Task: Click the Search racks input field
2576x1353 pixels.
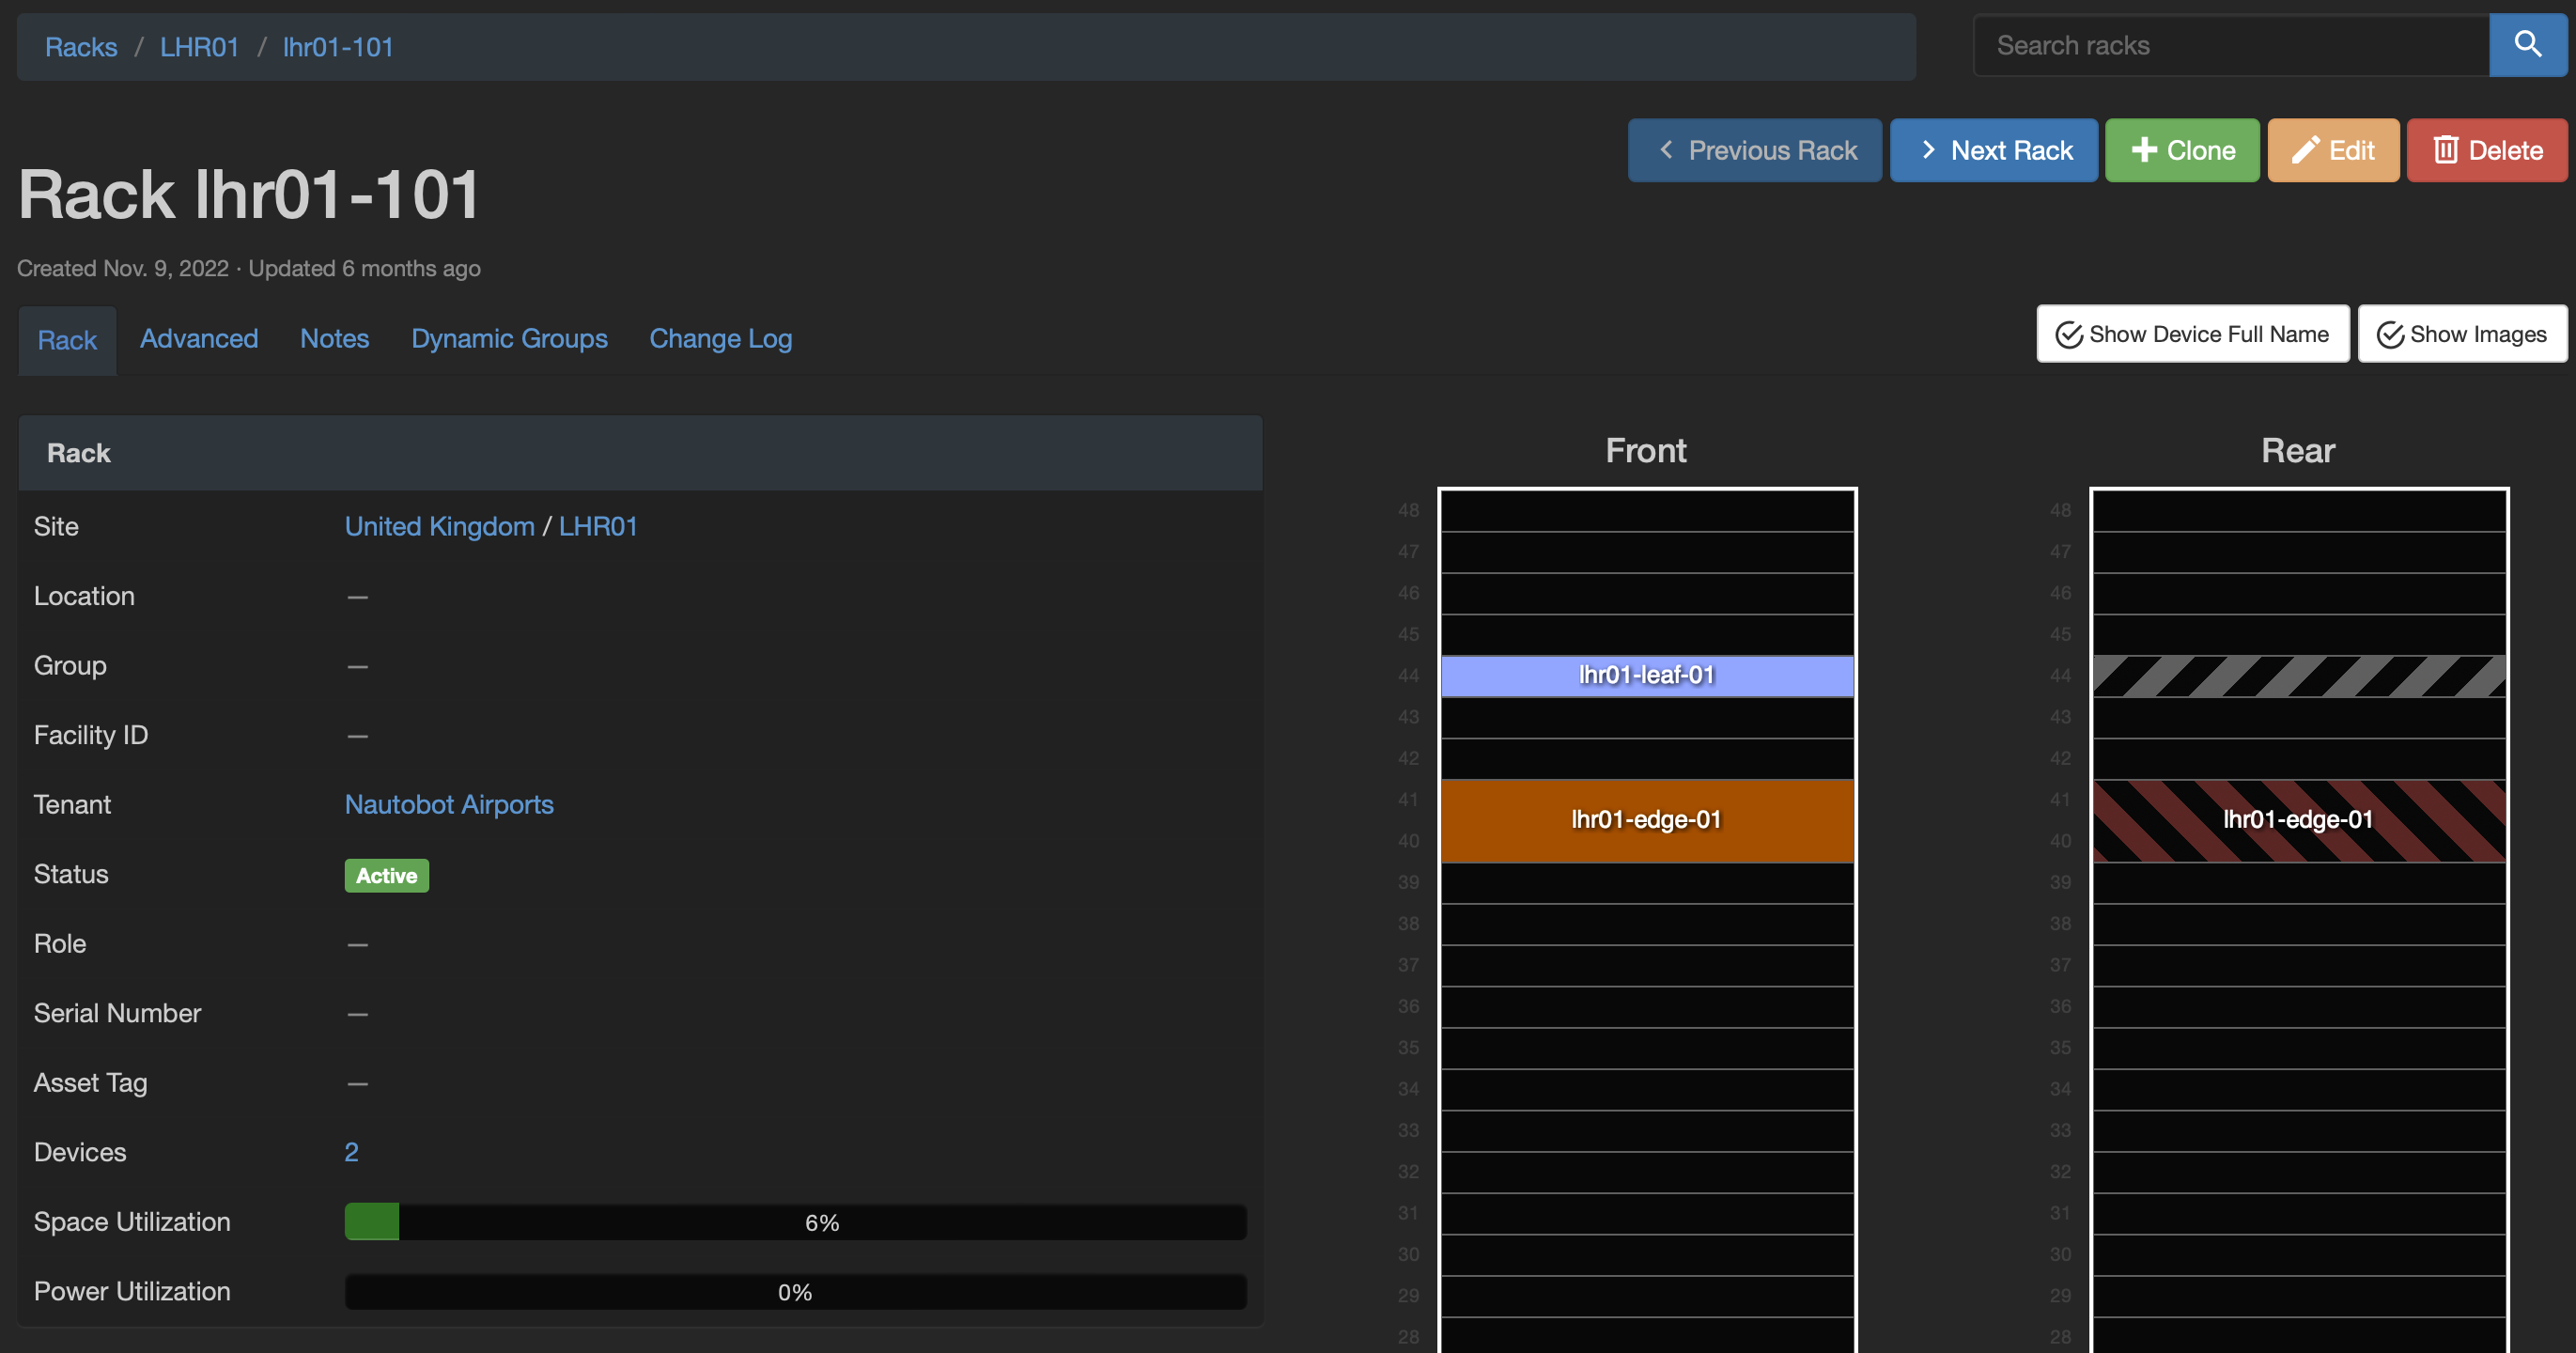Action: (x=2230, y=45)
